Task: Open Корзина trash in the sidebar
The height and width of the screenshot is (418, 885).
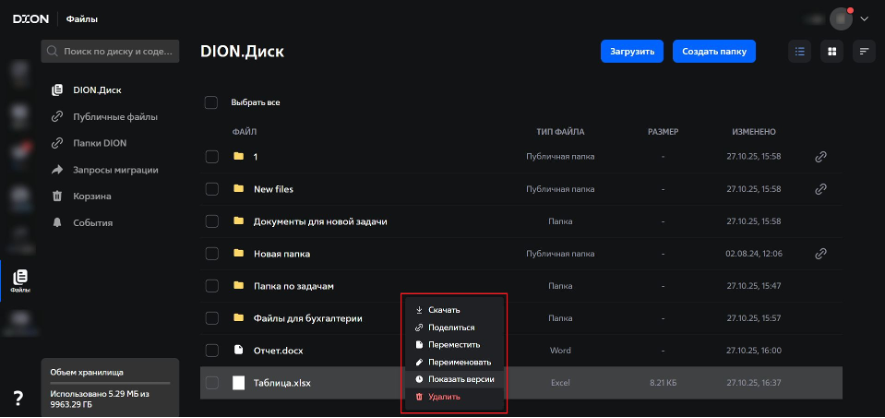Action: 92,196
